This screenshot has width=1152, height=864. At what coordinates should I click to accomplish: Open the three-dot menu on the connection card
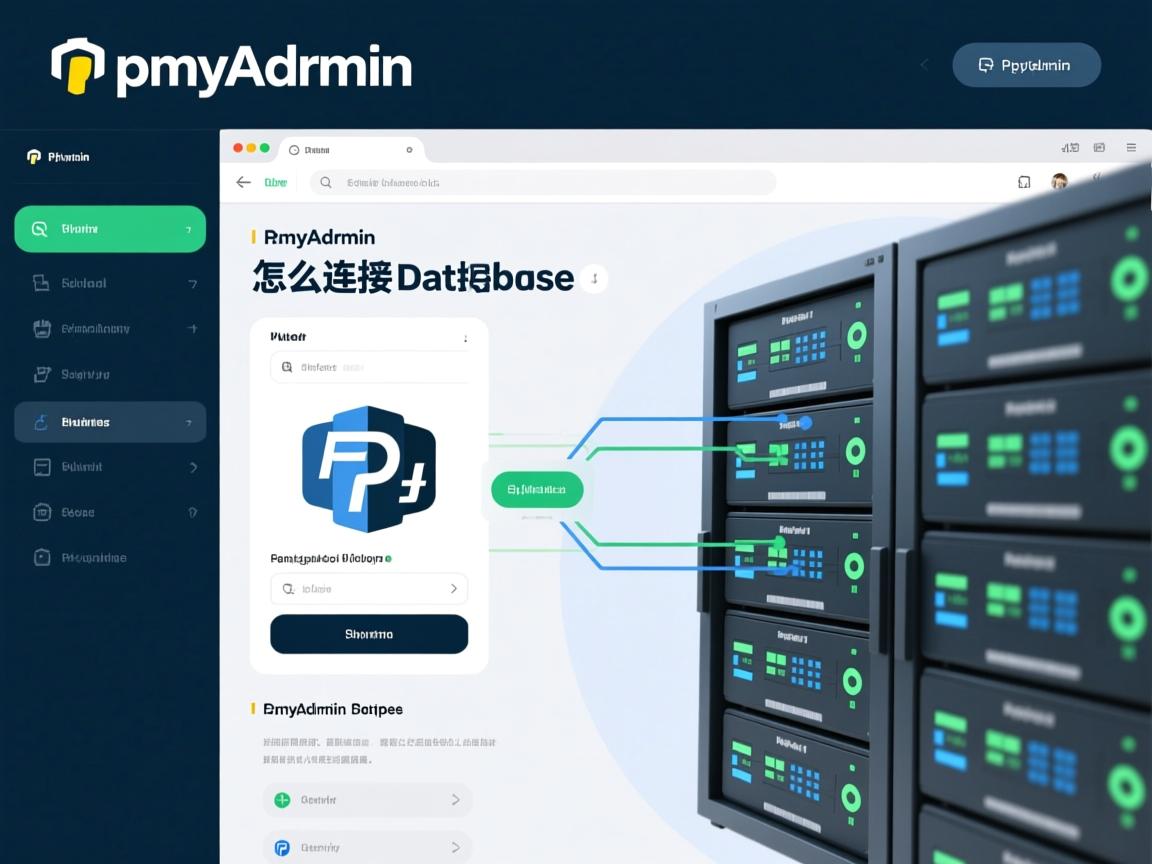pyautogui.click(x=465, y=337)
